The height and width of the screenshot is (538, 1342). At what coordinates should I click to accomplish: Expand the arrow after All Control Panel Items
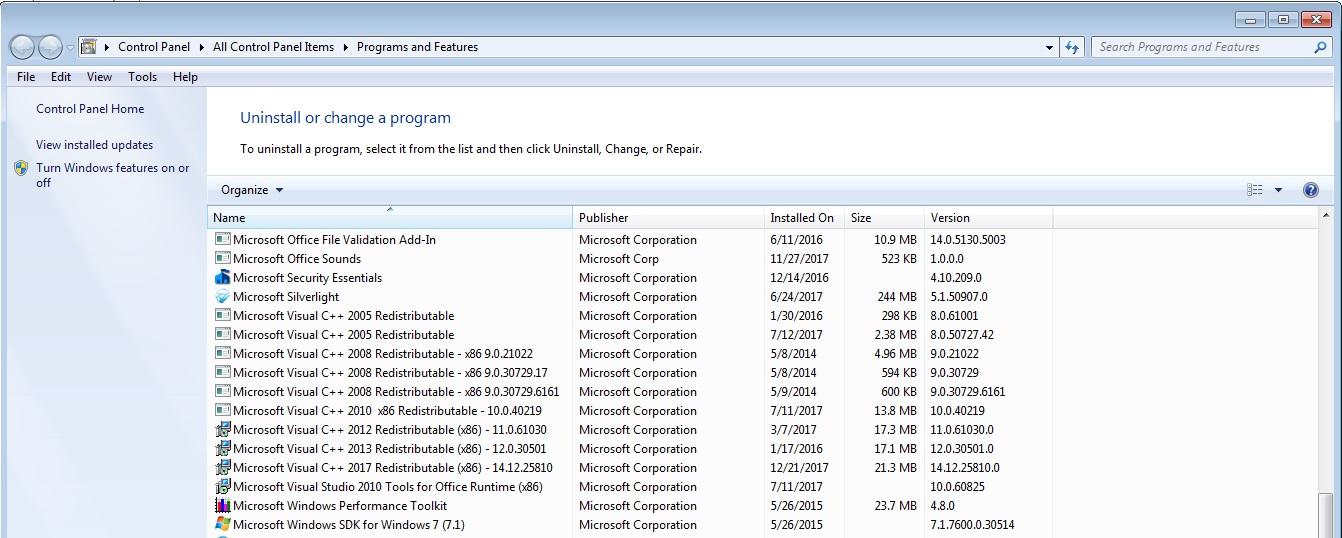346,47
